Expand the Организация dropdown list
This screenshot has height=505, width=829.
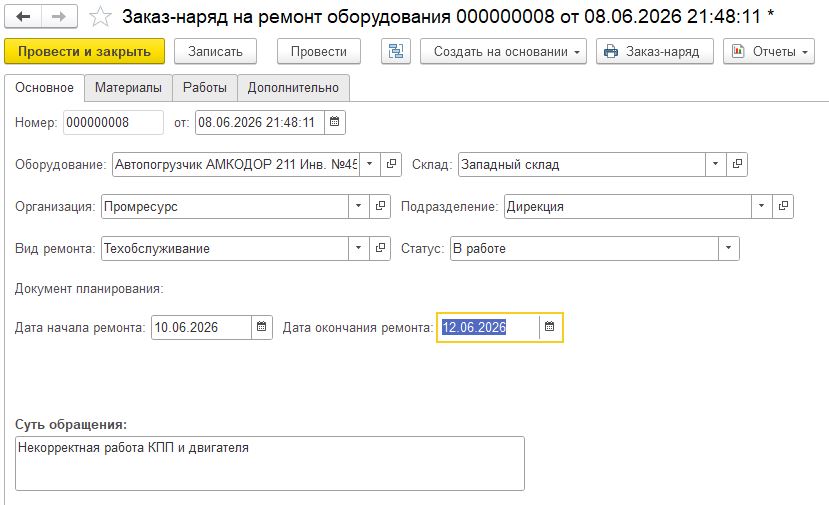click(x=359, y=206)
